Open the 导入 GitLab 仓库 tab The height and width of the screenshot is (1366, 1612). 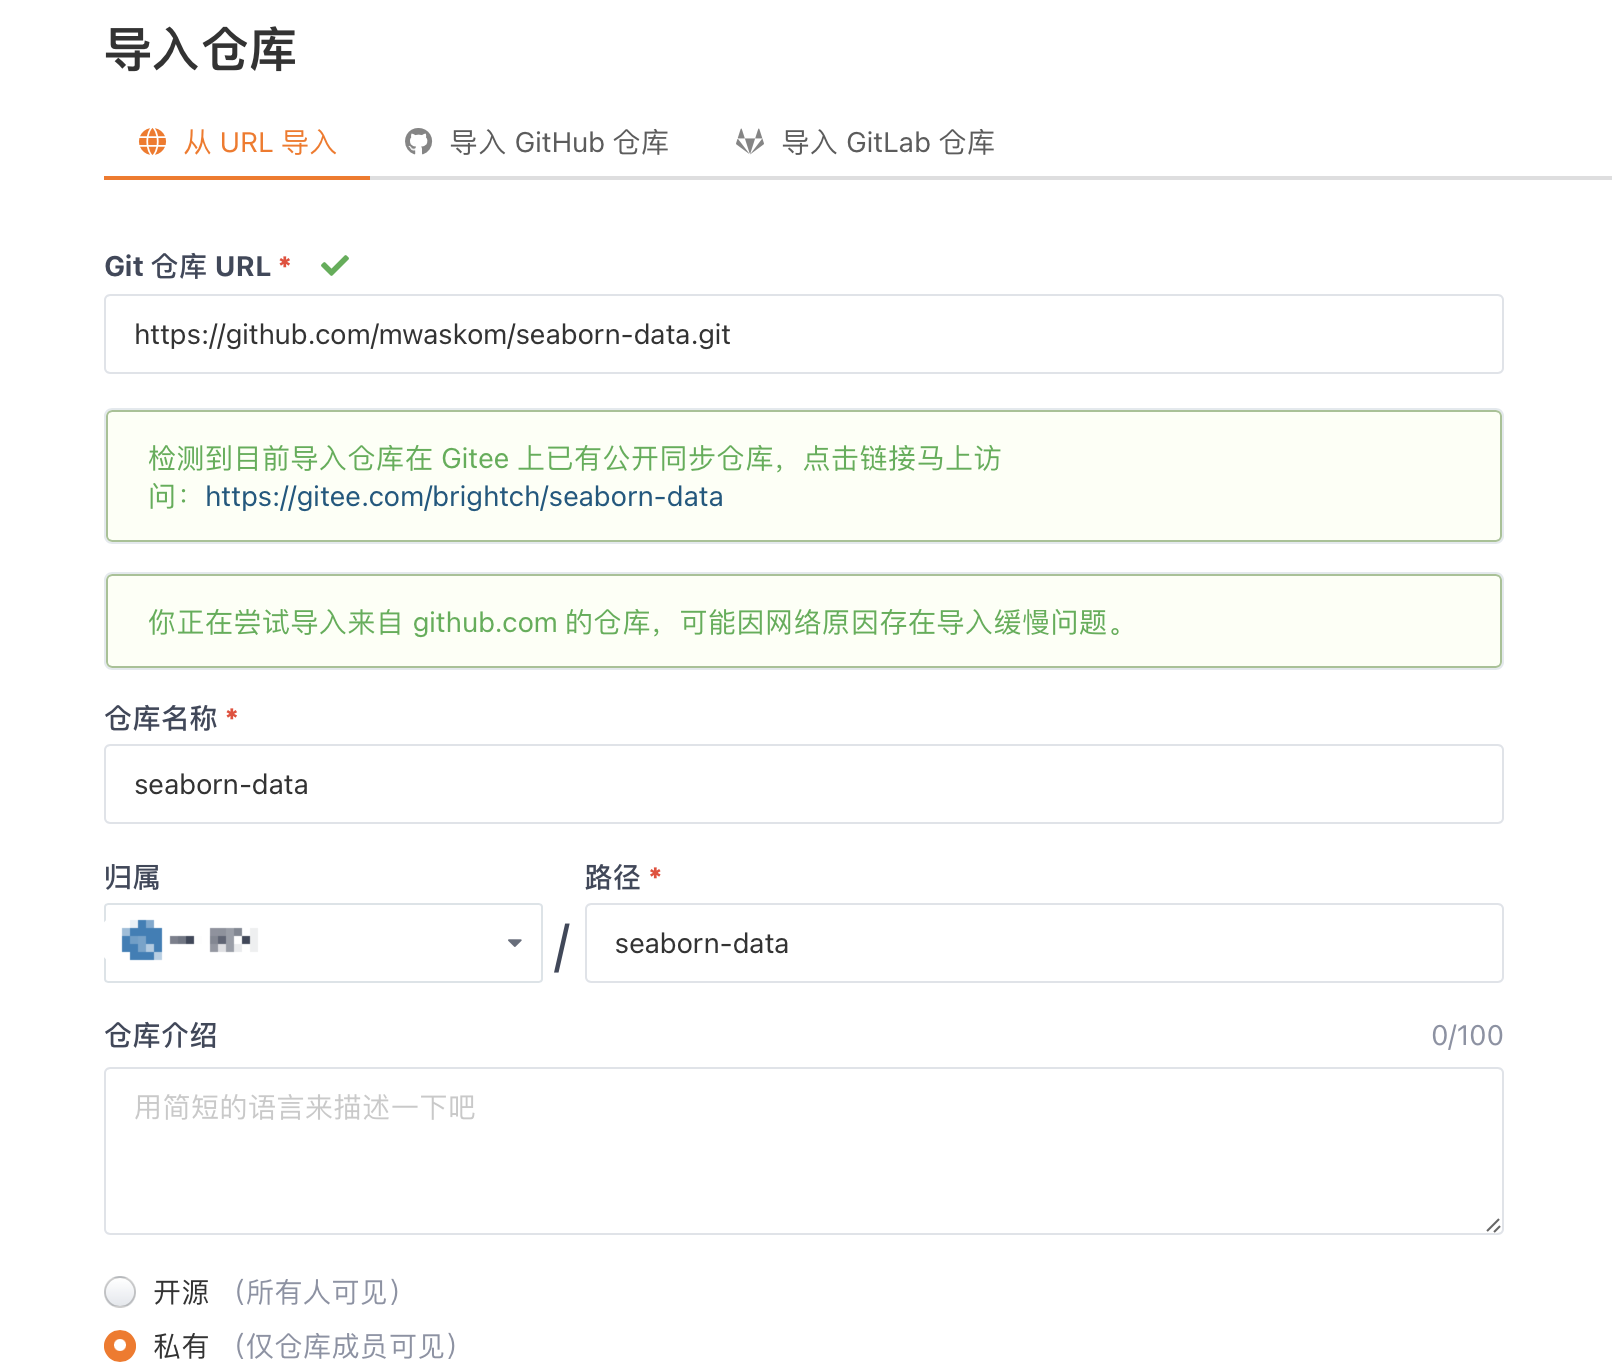[x=865, y=143]
